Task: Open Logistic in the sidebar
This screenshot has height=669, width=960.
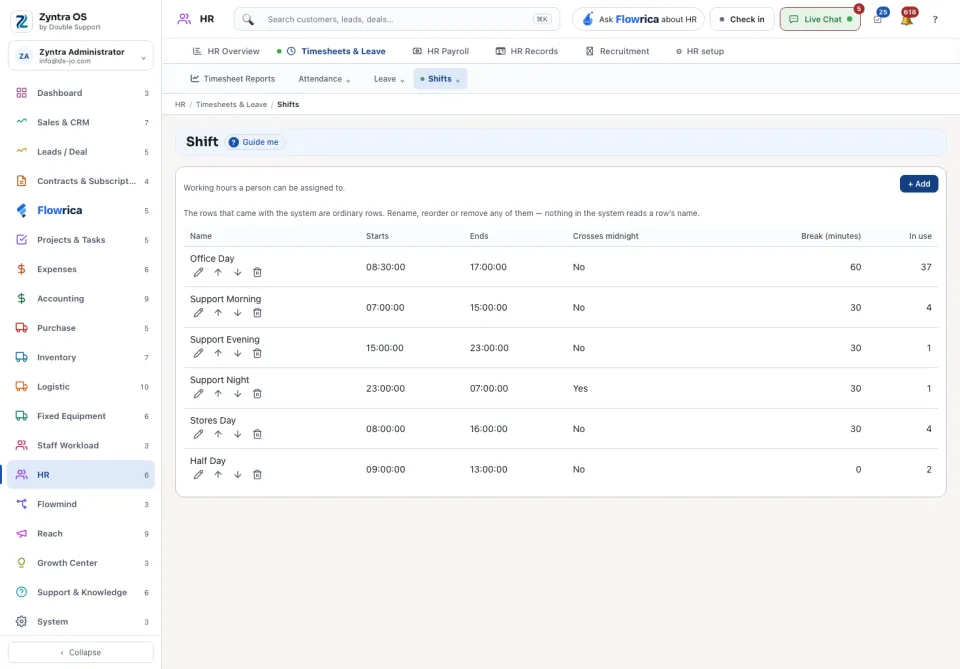Action: click(x=81, y=387)
